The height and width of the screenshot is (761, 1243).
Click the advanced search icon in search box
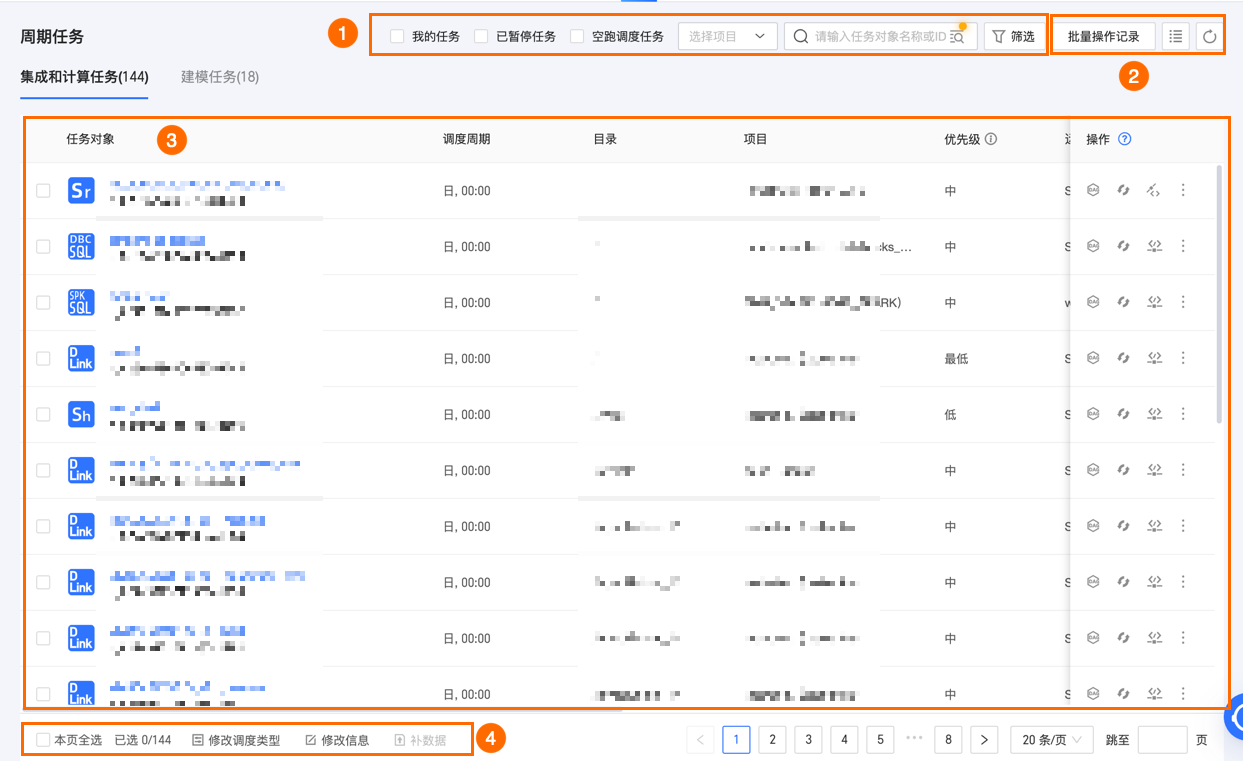point(957,37)
